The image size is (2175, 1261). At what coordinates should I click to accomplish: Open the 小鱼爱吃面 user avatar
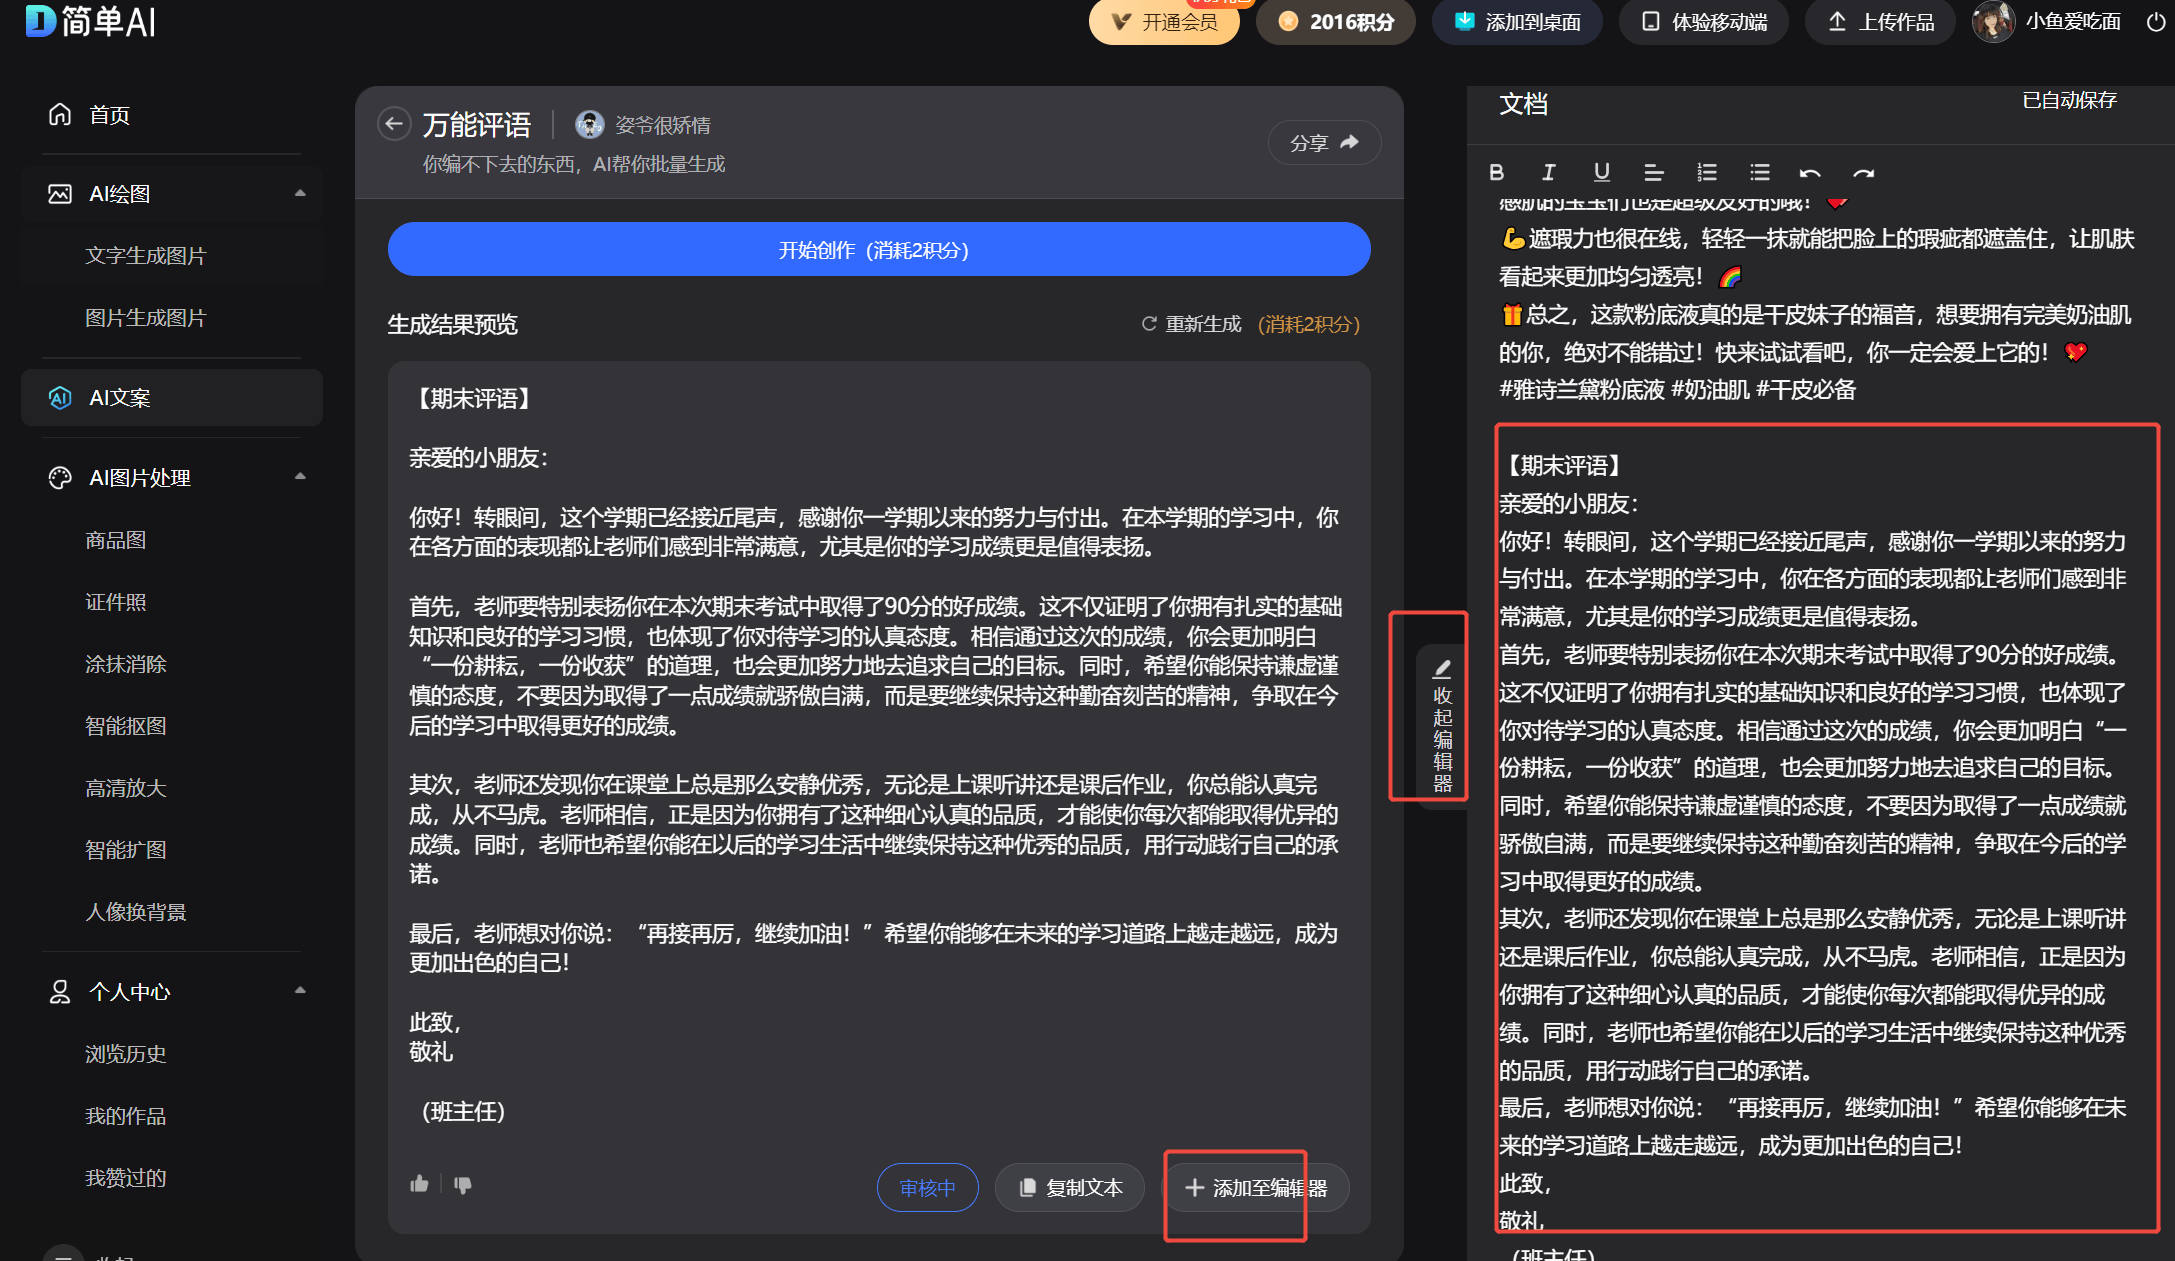point(1993,22)
